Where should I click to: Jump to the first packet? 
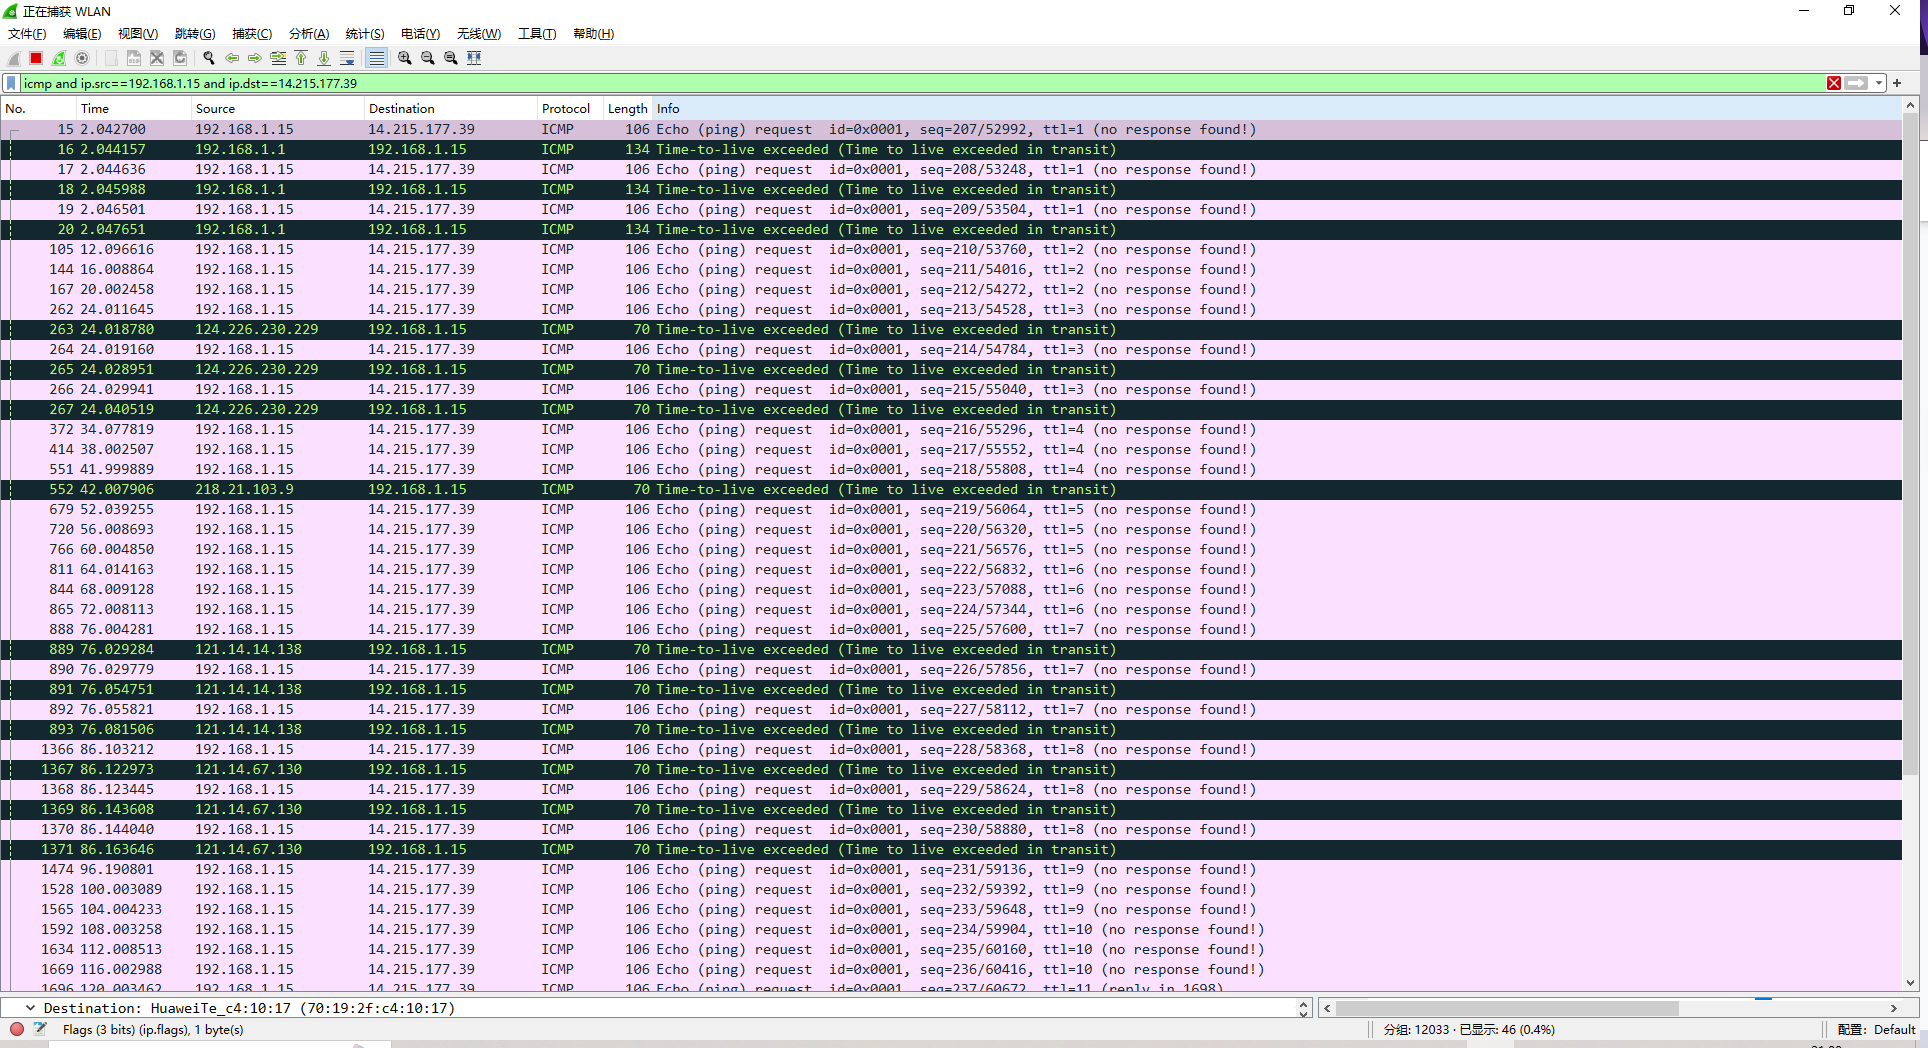(x=301, y=58)
